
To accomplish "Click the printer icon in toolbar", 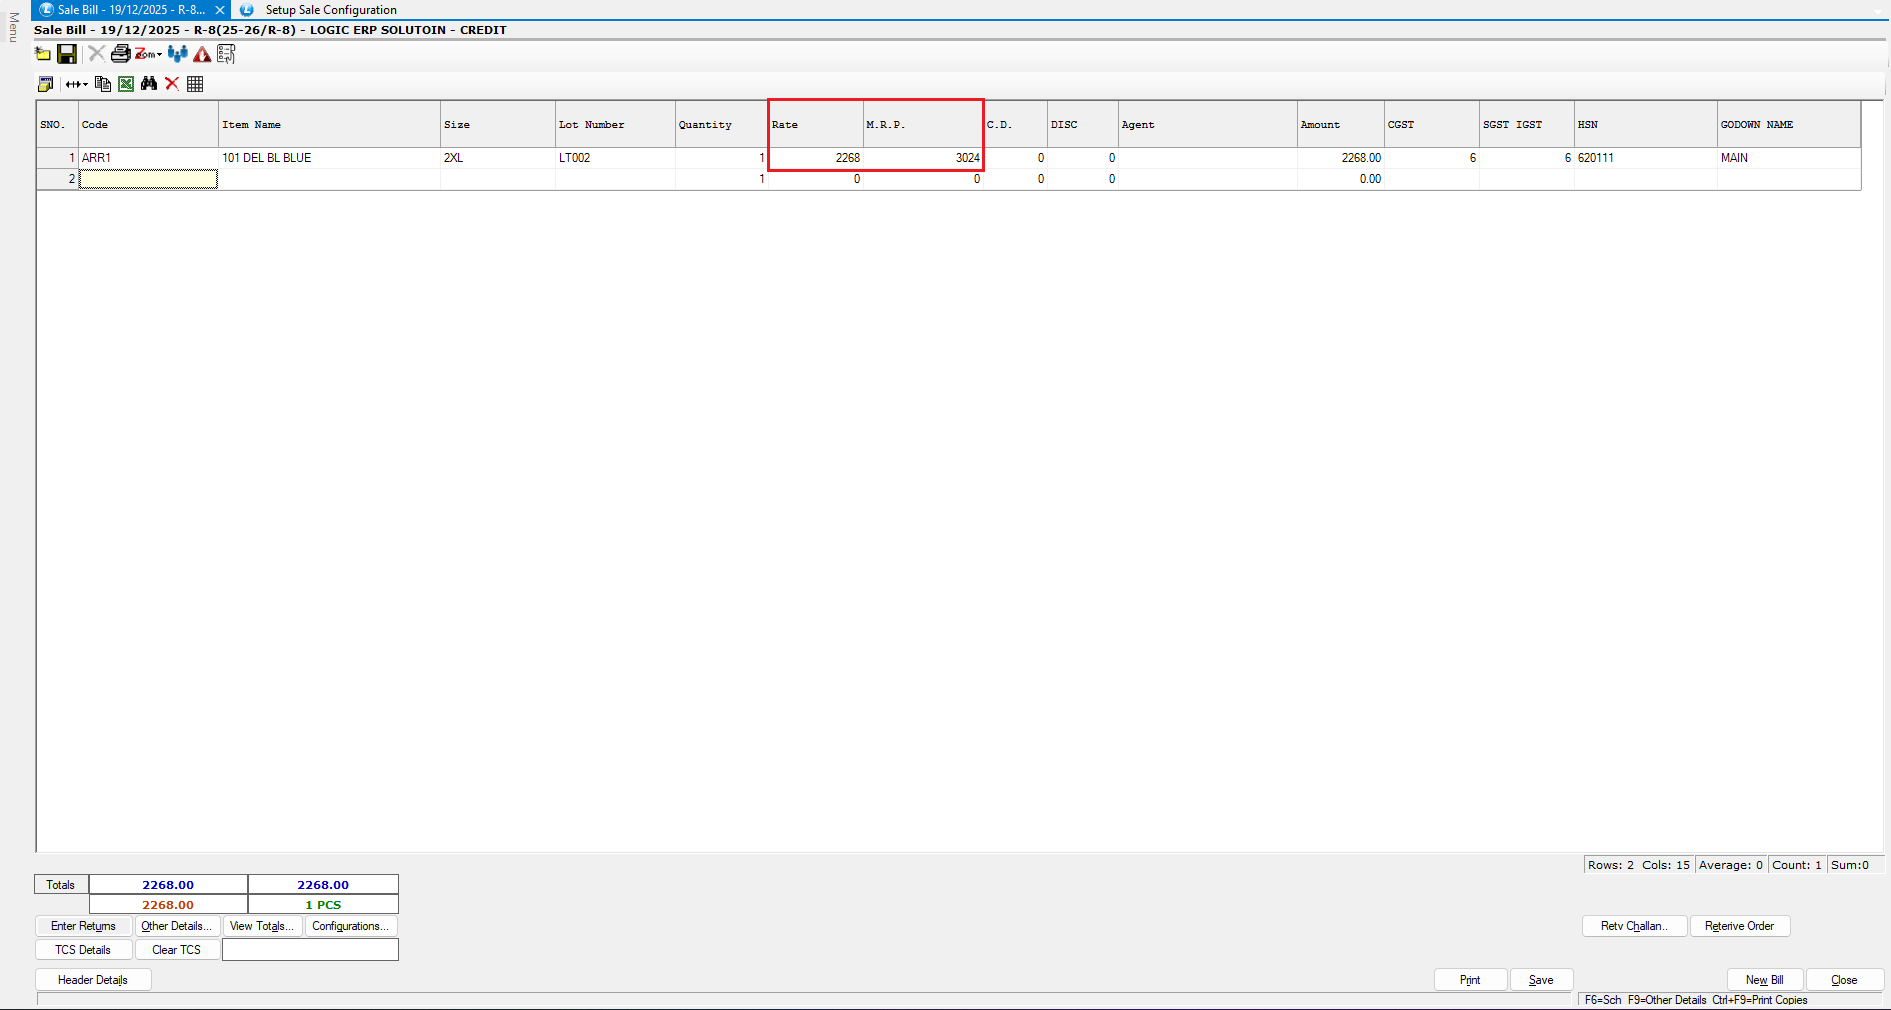I will tap(120, 54).
